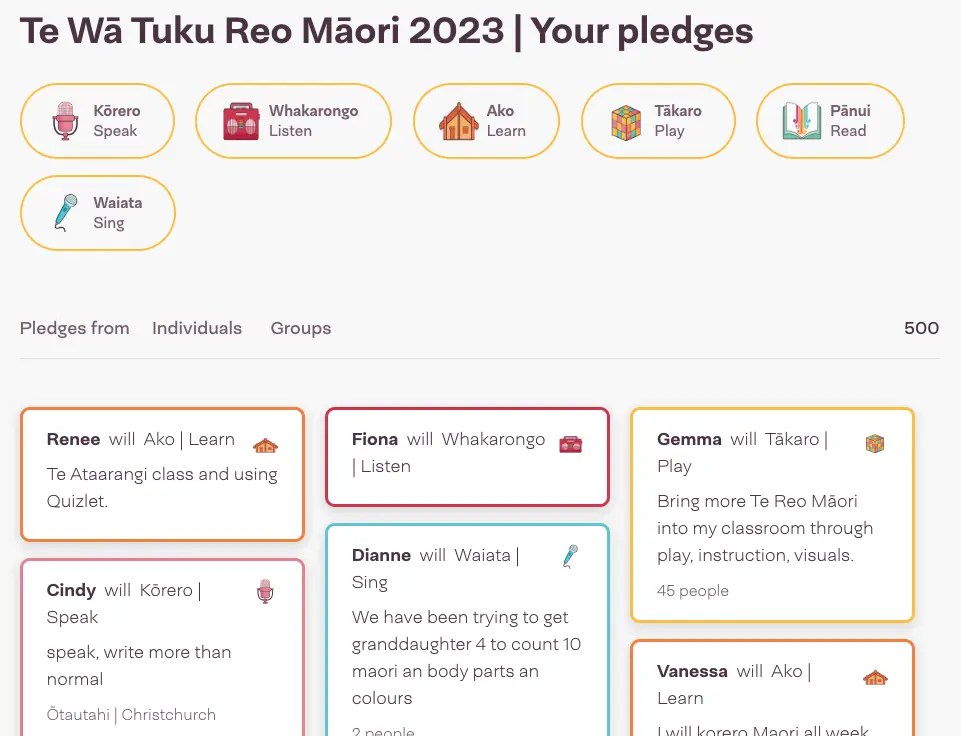
Task: Click the microphone icon on Cindy's pledge
Action: pos(265,591)
